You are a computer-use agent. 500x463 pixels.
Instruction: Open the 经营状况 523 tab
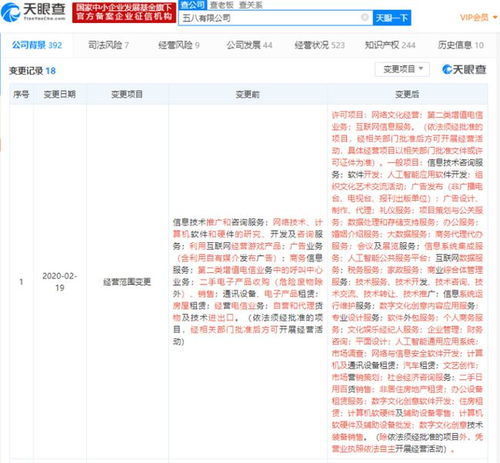(319, 45)
